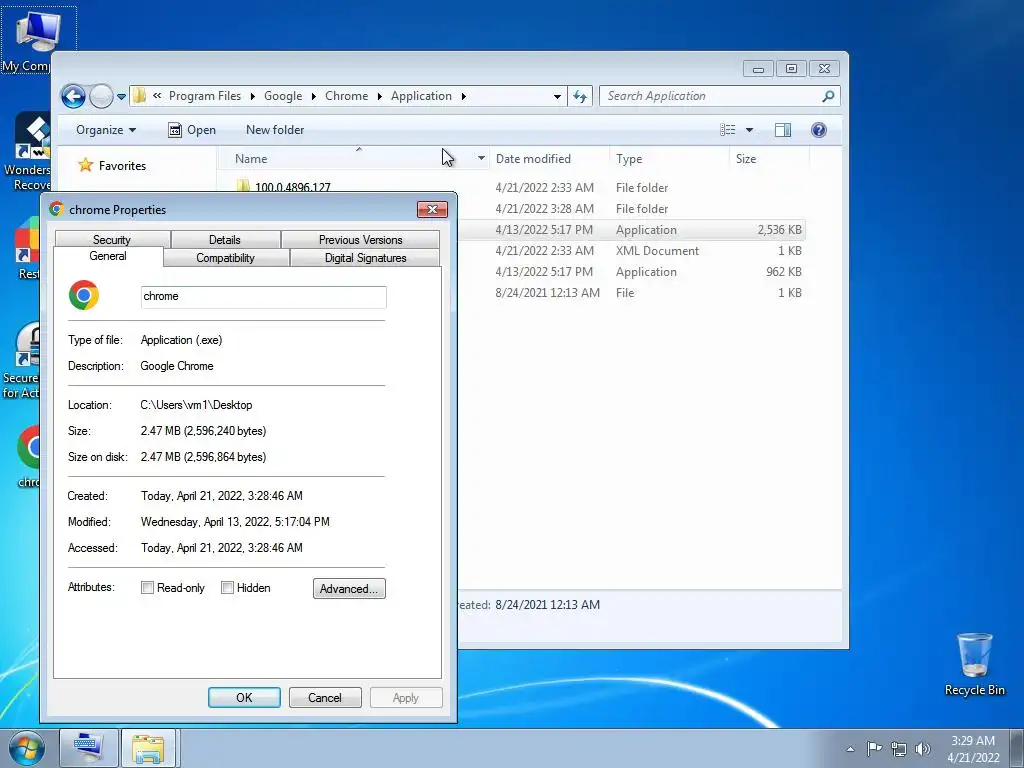Open view options dropdown arrow
This screenshot has height=768, width=1024.
750,130
